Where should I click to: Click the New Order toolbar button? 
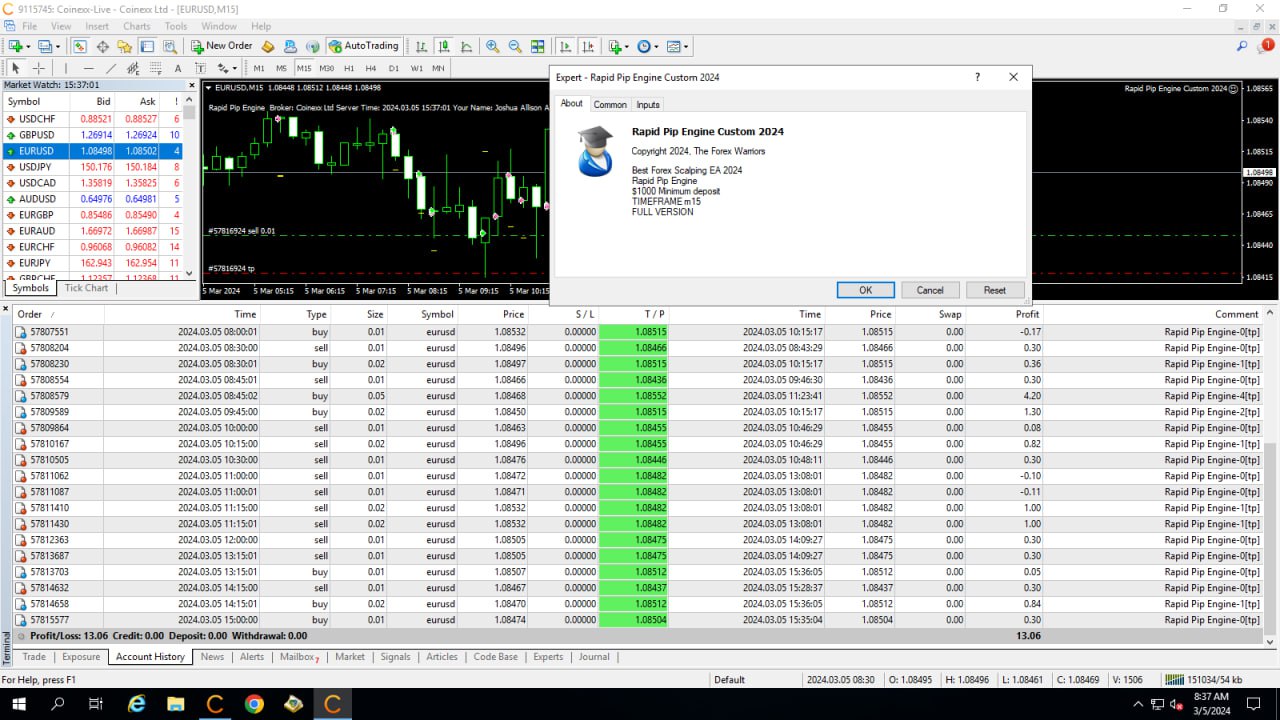click(222, 46)
